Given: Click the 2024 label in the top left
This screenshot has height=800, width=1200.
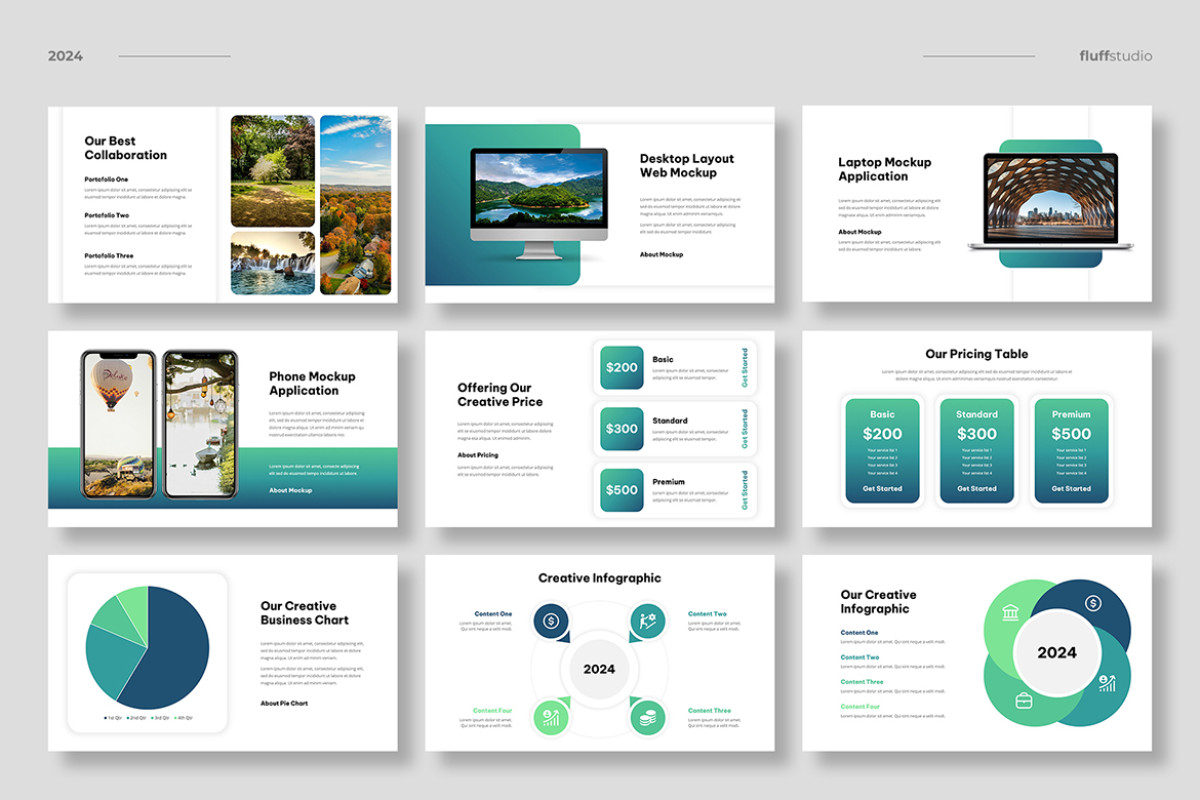Looking at the screenshot, I should 66,57.
